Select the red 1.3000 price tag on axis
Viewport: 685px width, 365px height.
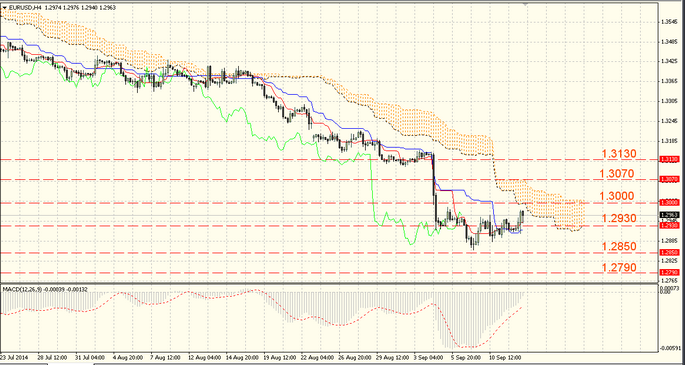click(x=669, y=203)
